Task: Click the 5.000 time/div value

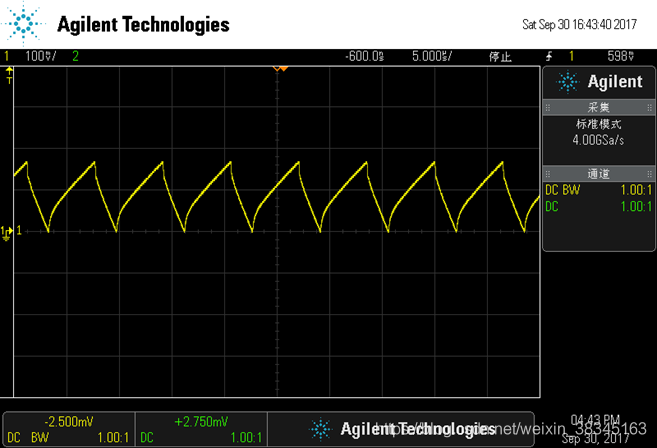Action: [432, 56]
